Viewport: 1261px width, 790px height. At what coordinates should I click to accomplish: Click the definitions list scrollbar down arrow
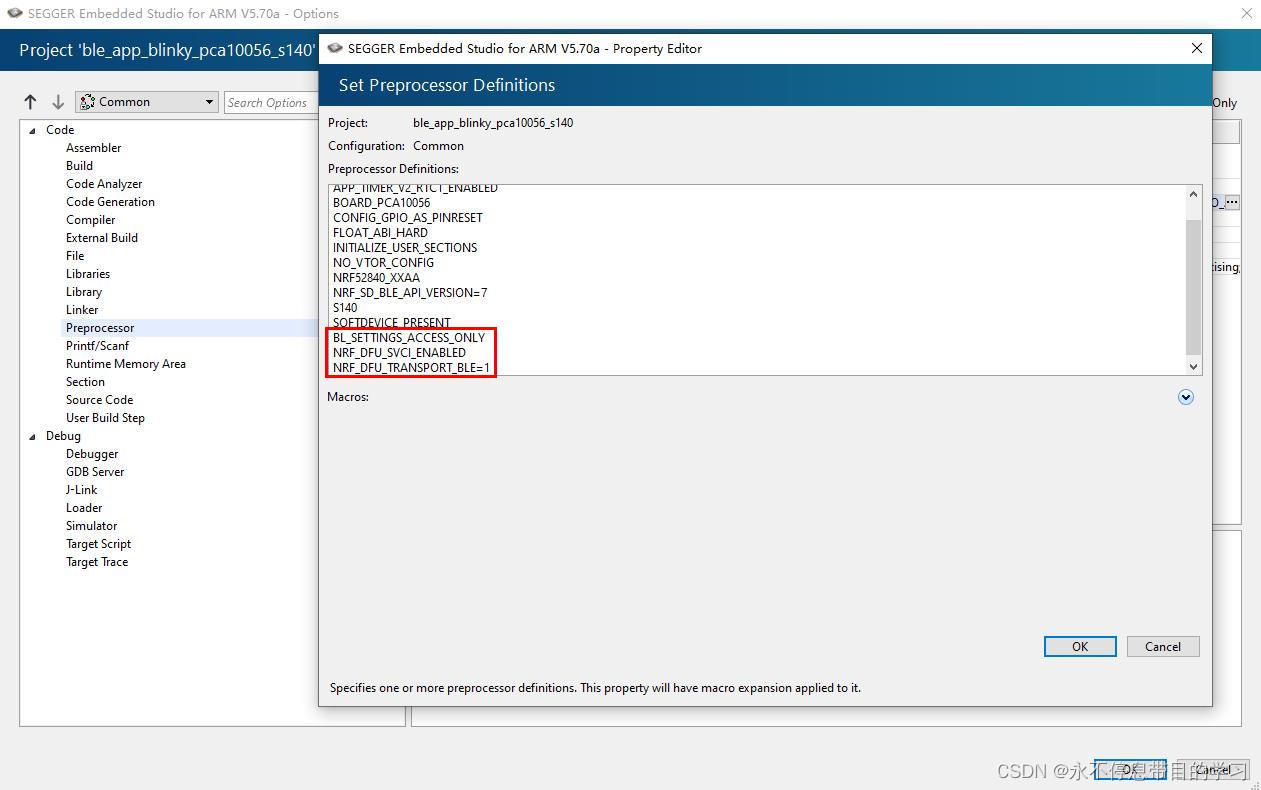tap(1192, 366)
